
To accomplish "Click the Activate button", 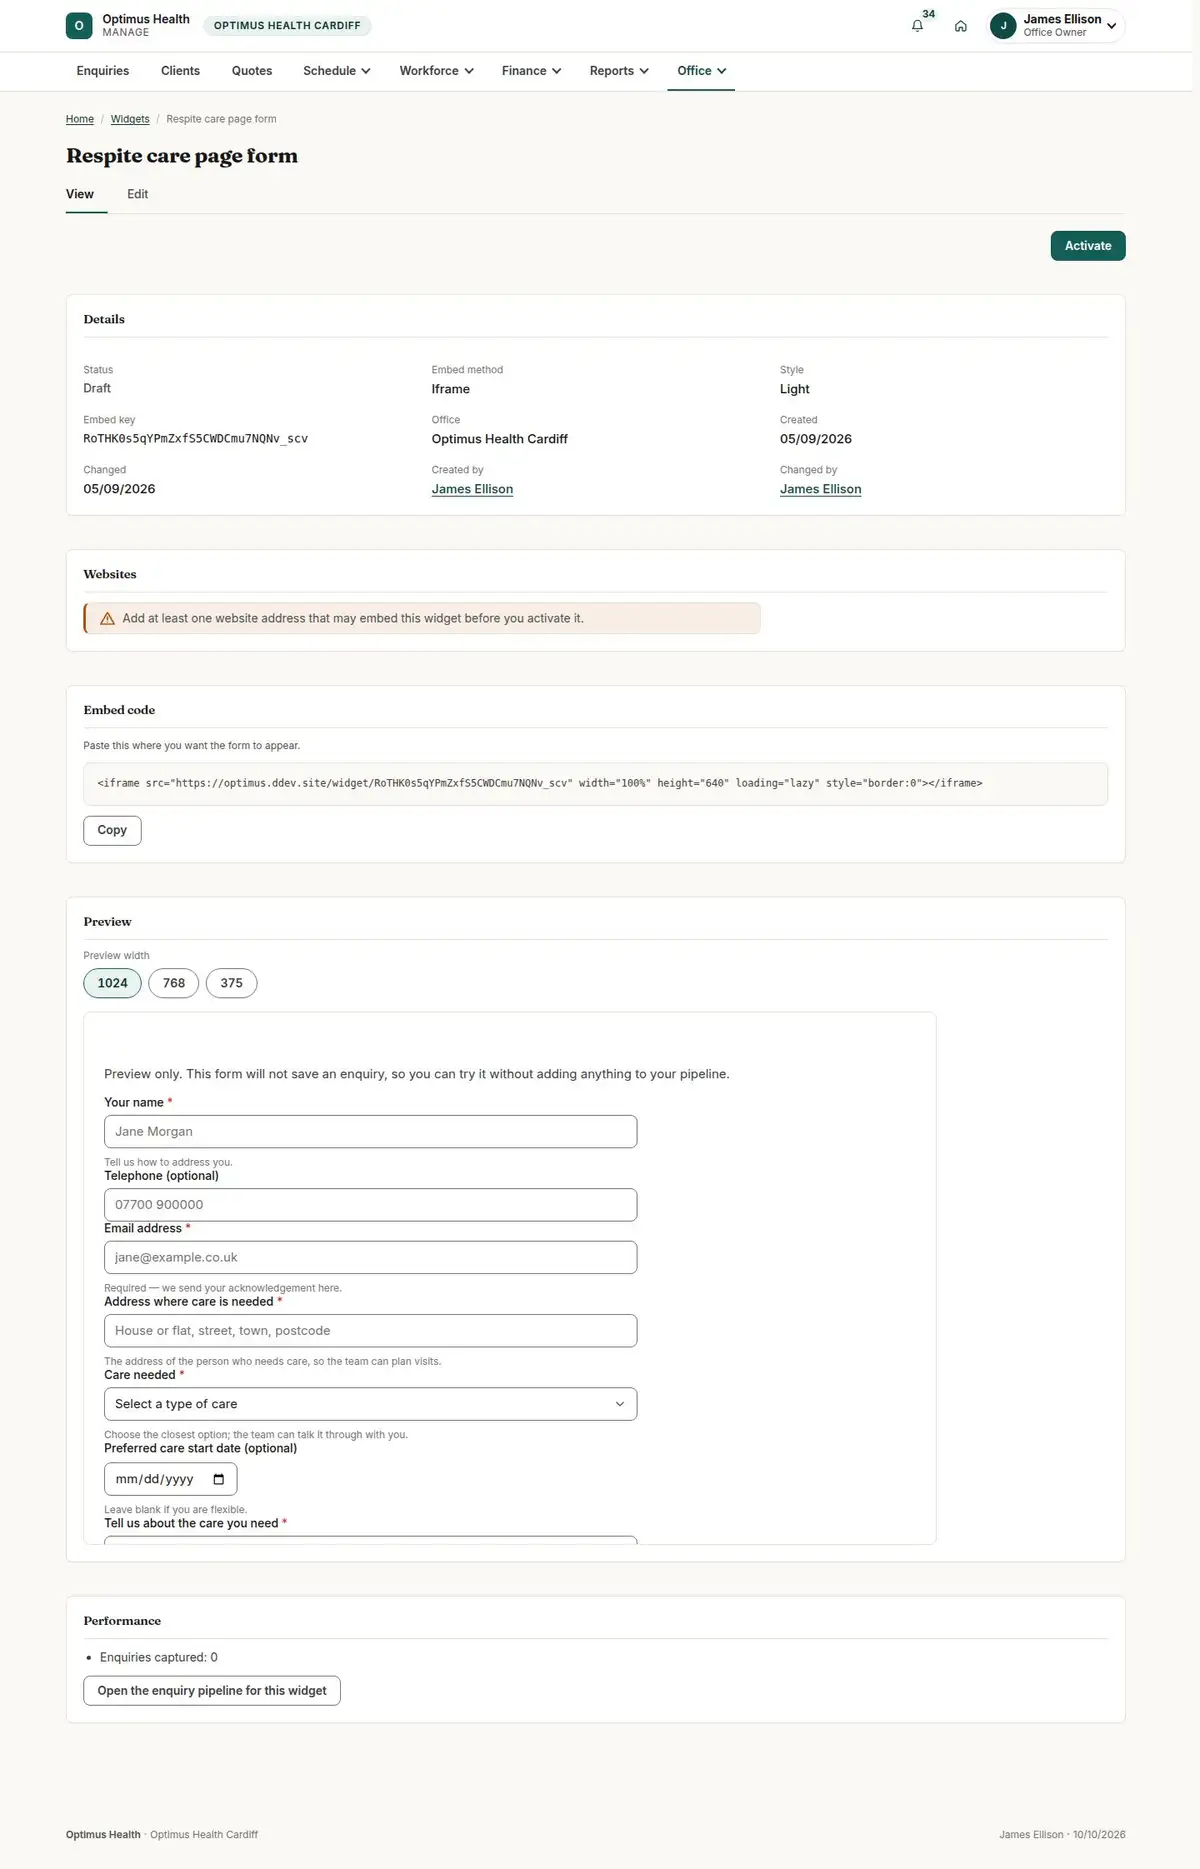I will [1088, 246].
